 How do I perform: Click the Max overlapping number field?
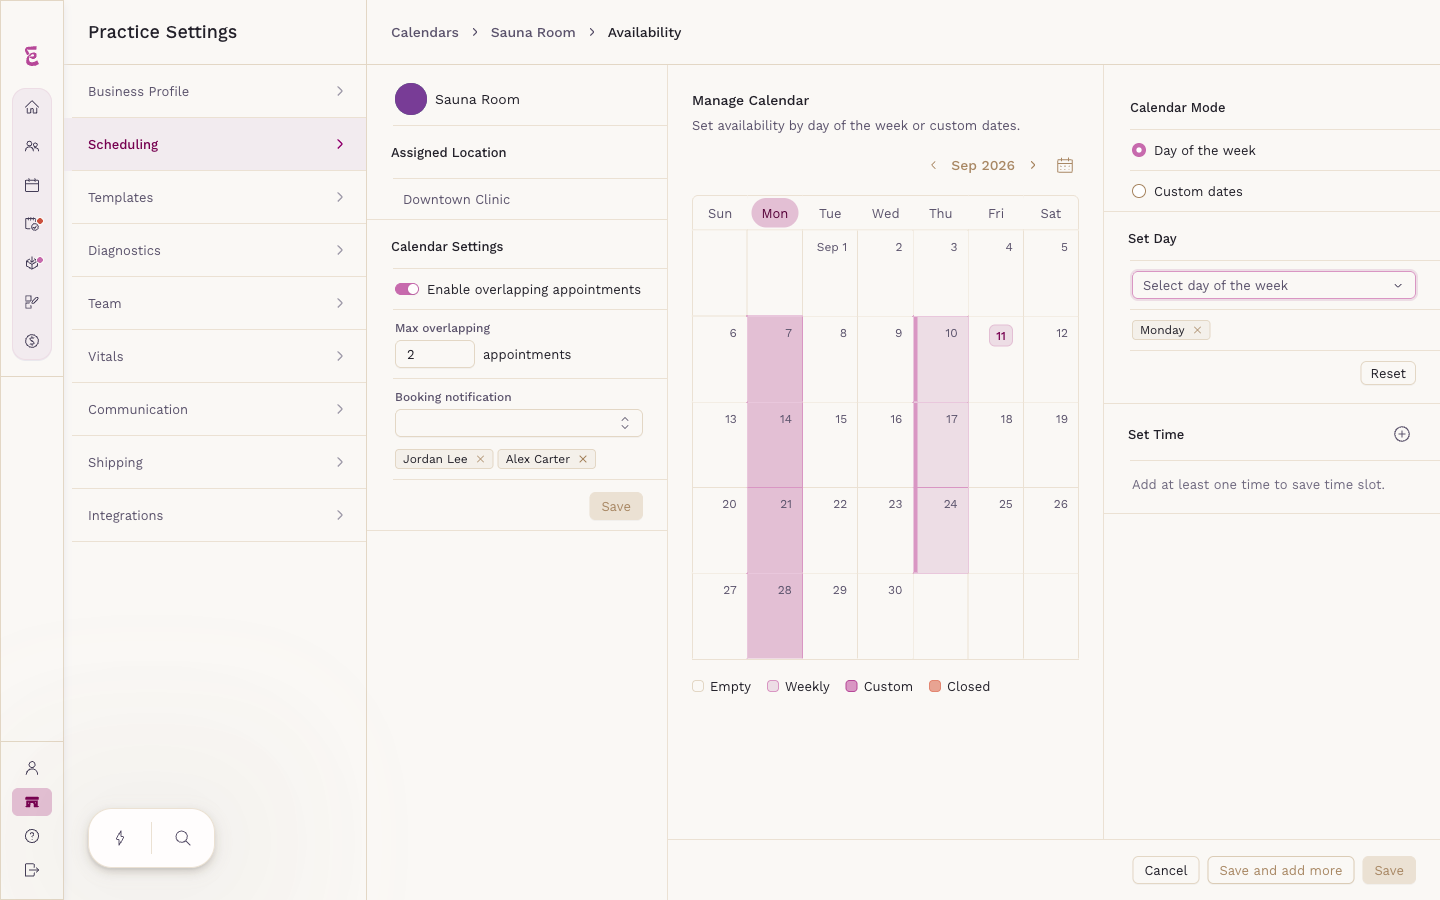(x=435, y=354)
